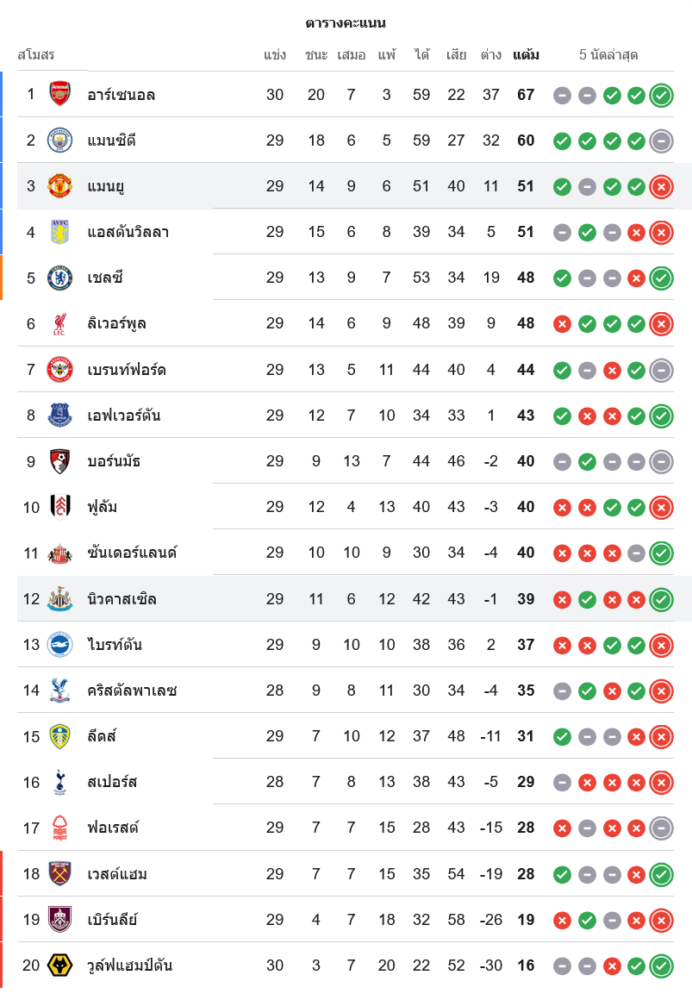Screen dimensions: 692x1000
Task: Open the คริสตัลพาเลซ team page
Action: (135, 690)
